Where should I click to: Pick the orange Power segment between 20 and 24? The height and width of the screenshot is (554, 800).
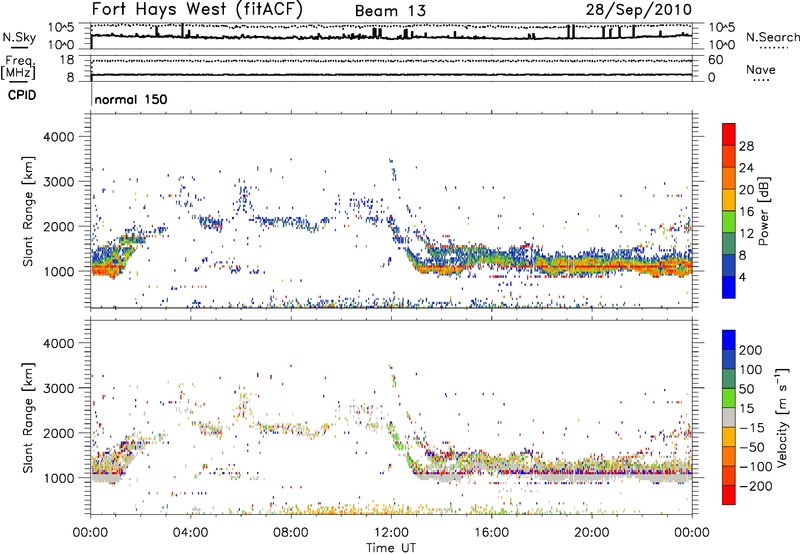[729, 178]
